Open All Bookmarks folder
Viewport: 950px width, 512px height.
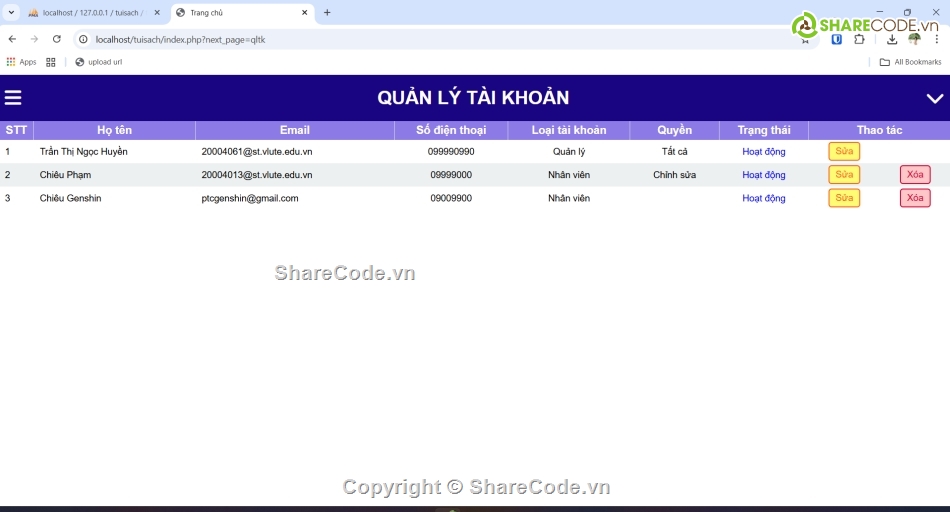pyautogui.click(x=911, y=62)
